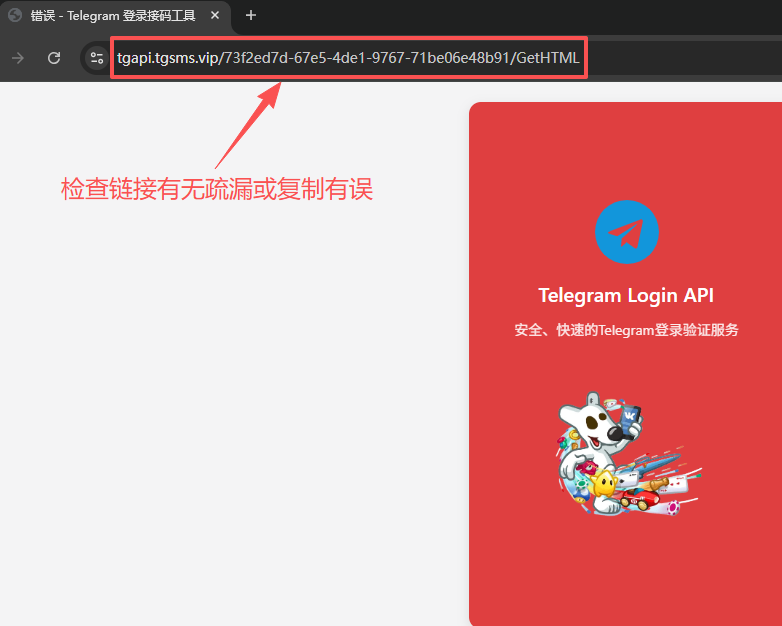Click the browser forward arrow
The width and height of the screenshot is (782, 626).
[x=18, y=58]
